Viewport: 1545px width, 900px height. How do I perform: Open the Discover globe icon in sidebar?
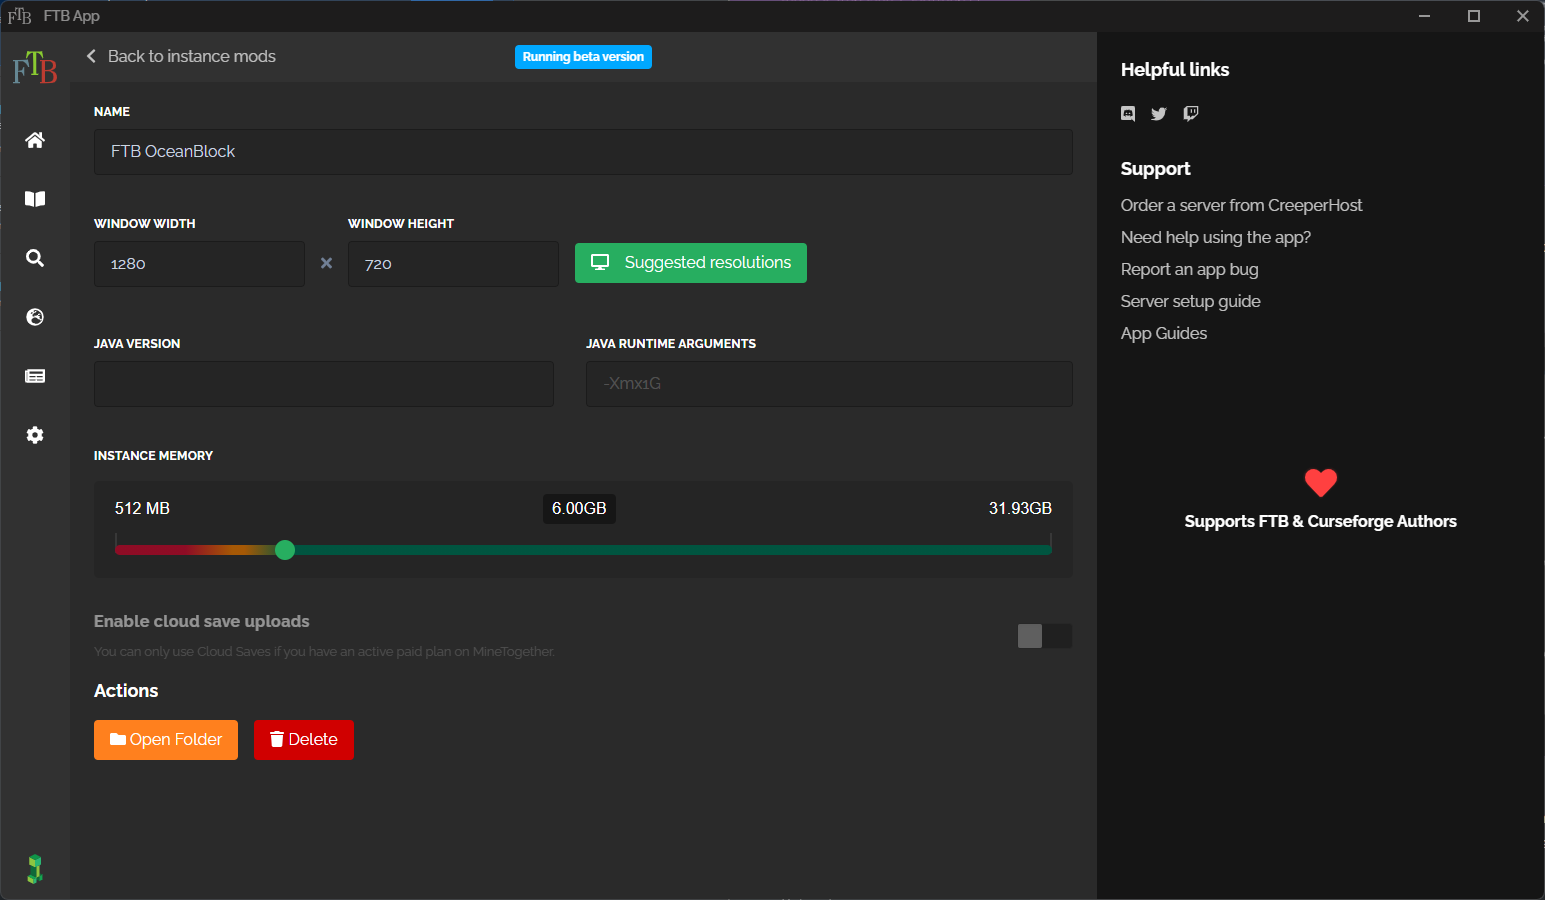[x=35, y=317]
